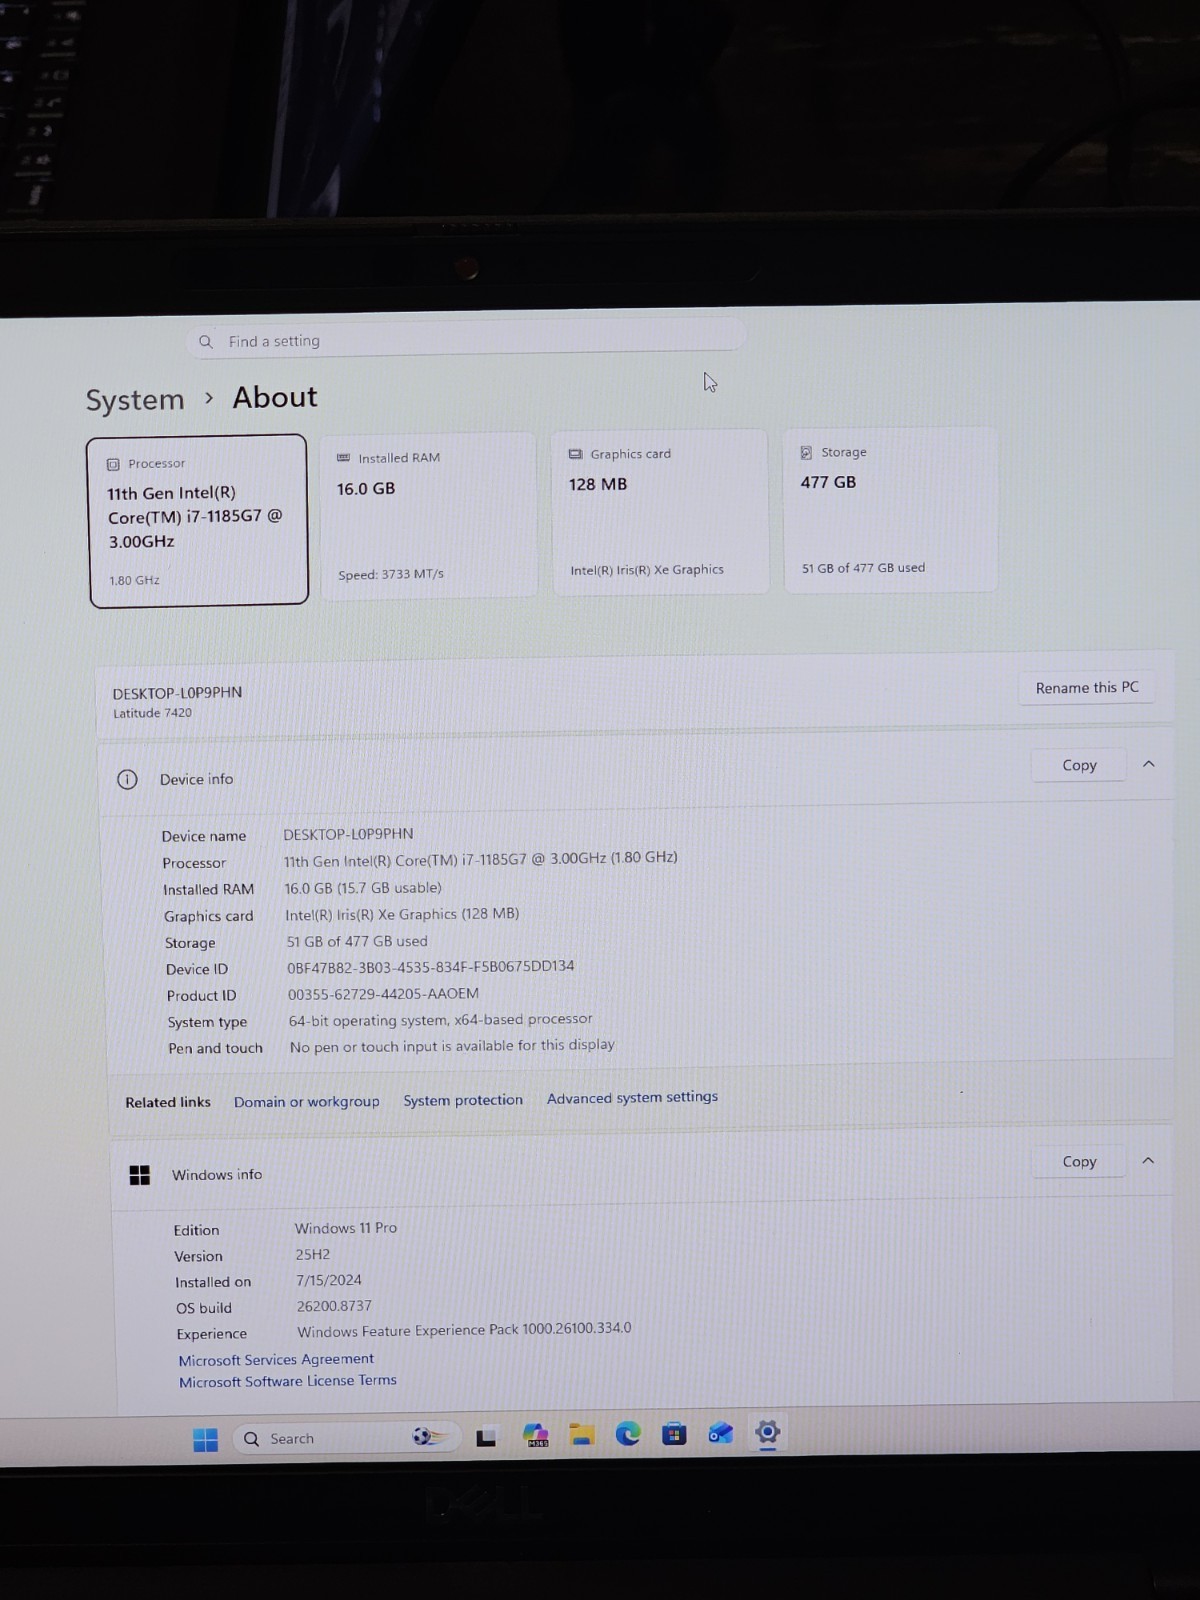The width and height of the screenshot is (1200, 1600).
Task: Click the taskbar Search box
Action: (x=346, y=1438)
